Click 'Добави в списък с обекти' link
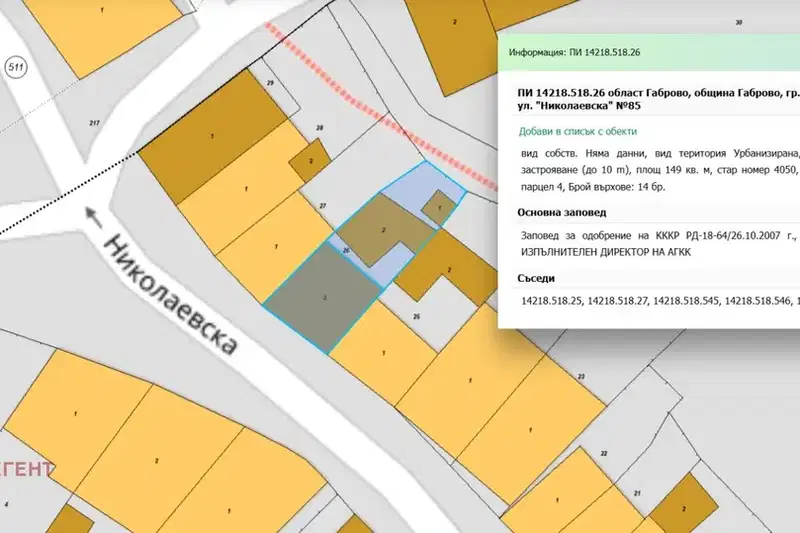Image resolution: width=800 pixels, height=533 pixels. (x=578, y=132)
